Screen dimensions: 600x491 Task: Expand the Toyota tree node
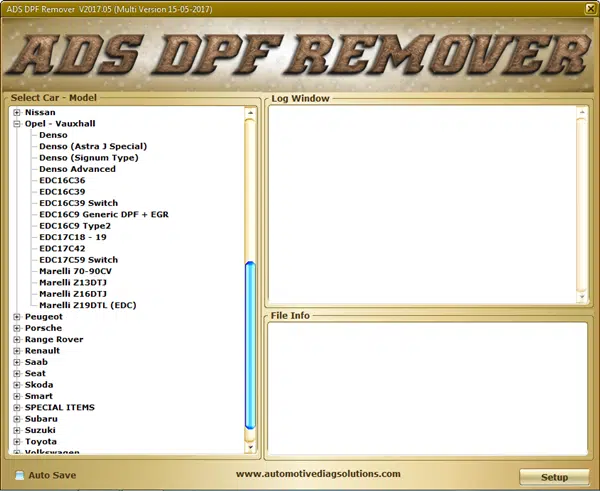click(17, 441)
